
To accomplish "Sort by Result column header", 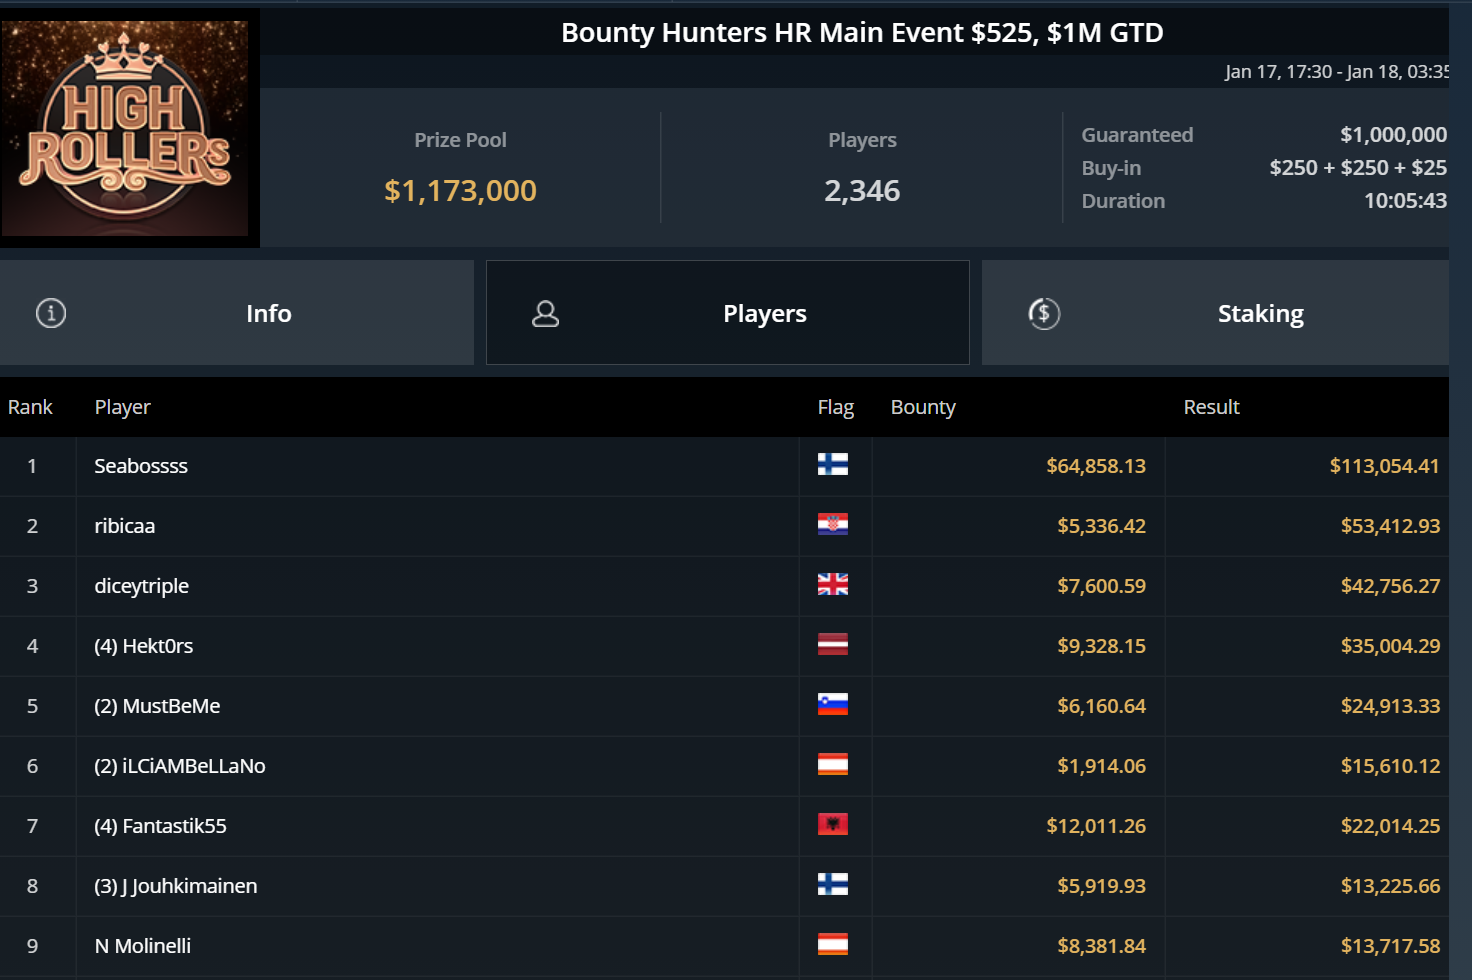I will 1211,407.
